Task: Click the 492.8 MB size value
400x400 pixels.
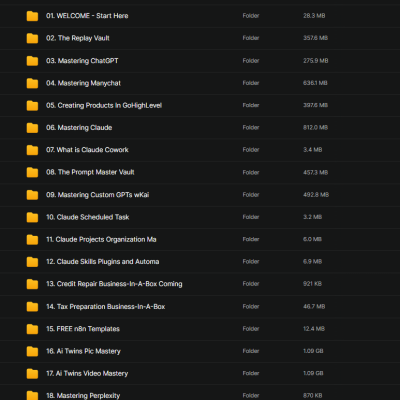Action: pos(316,195)
